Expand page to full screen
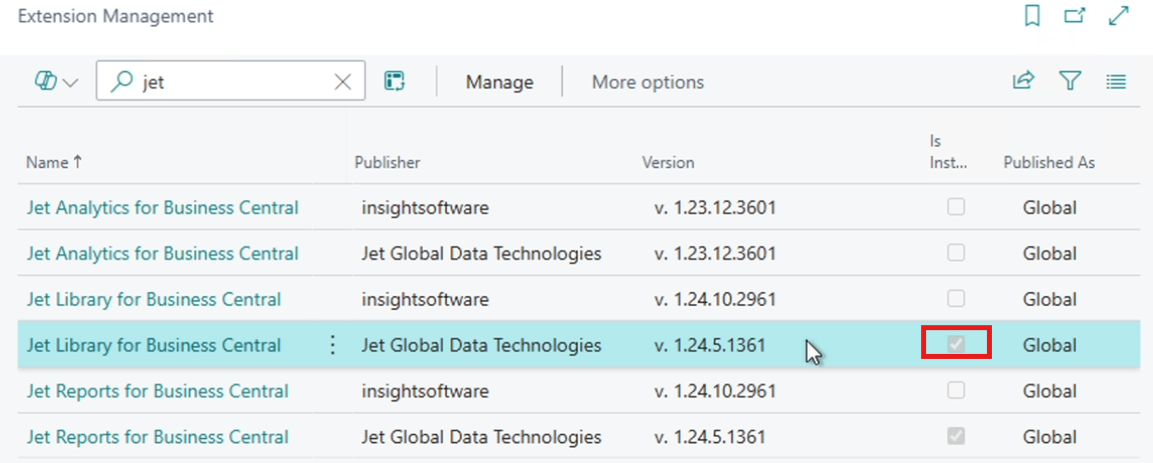The height and width of the screenshot is (463, 1153). pos(1118,16)
